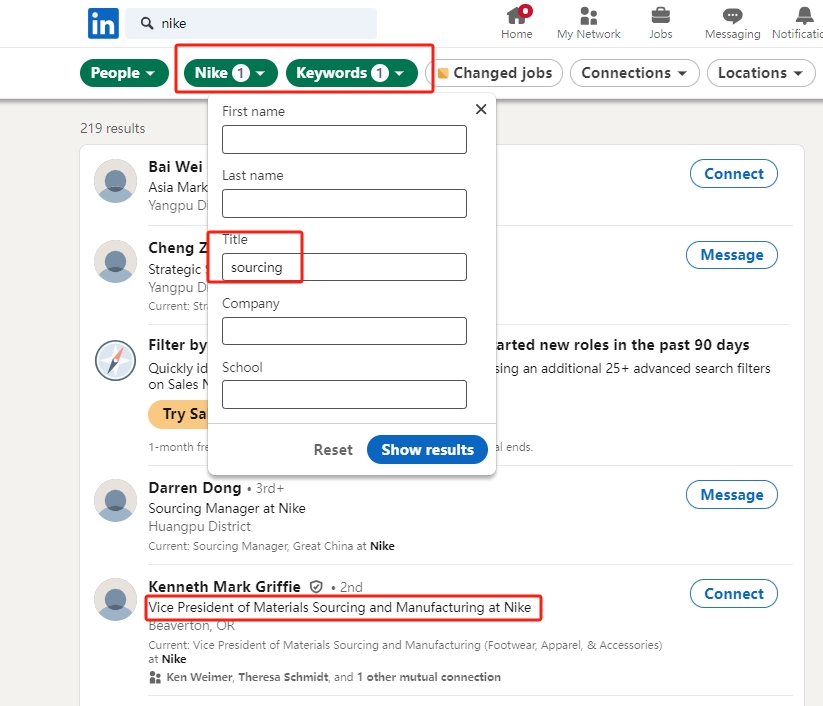Open Bai Wei's profile name link
The height and width of the screenshot is (706, 823).
coord(175,166)
